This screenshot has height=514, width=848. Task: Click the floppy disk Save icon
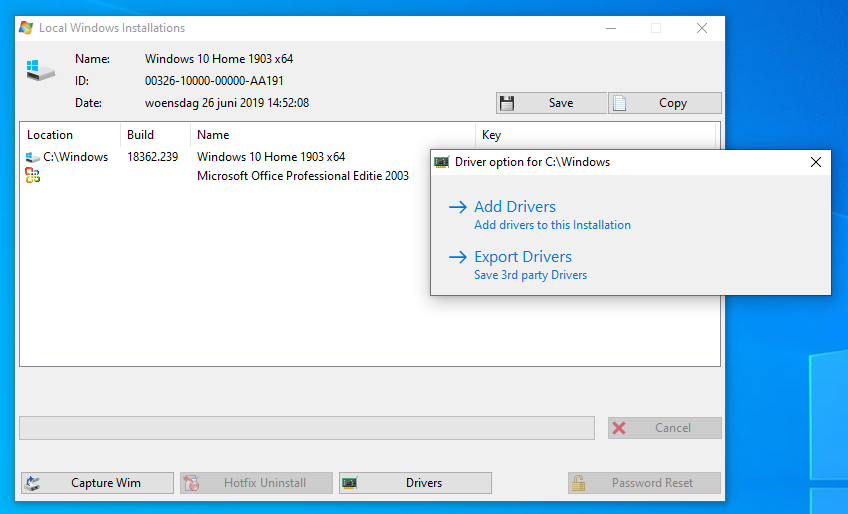tap(507, 103)
